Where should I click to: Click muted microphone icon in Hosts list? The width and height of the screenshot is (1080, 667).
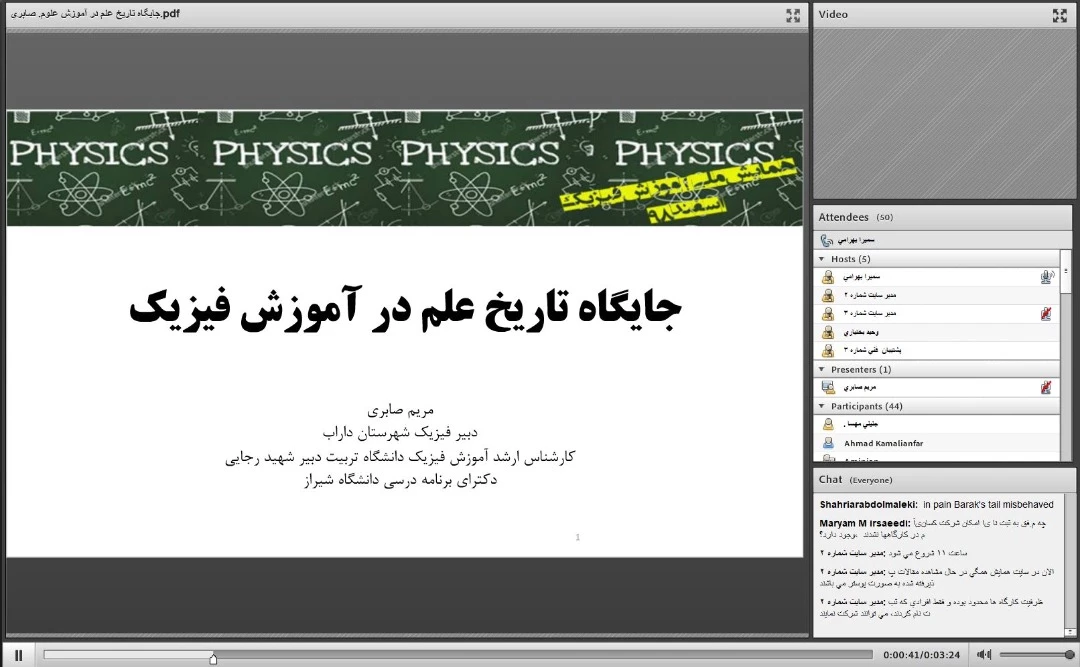1046,314
